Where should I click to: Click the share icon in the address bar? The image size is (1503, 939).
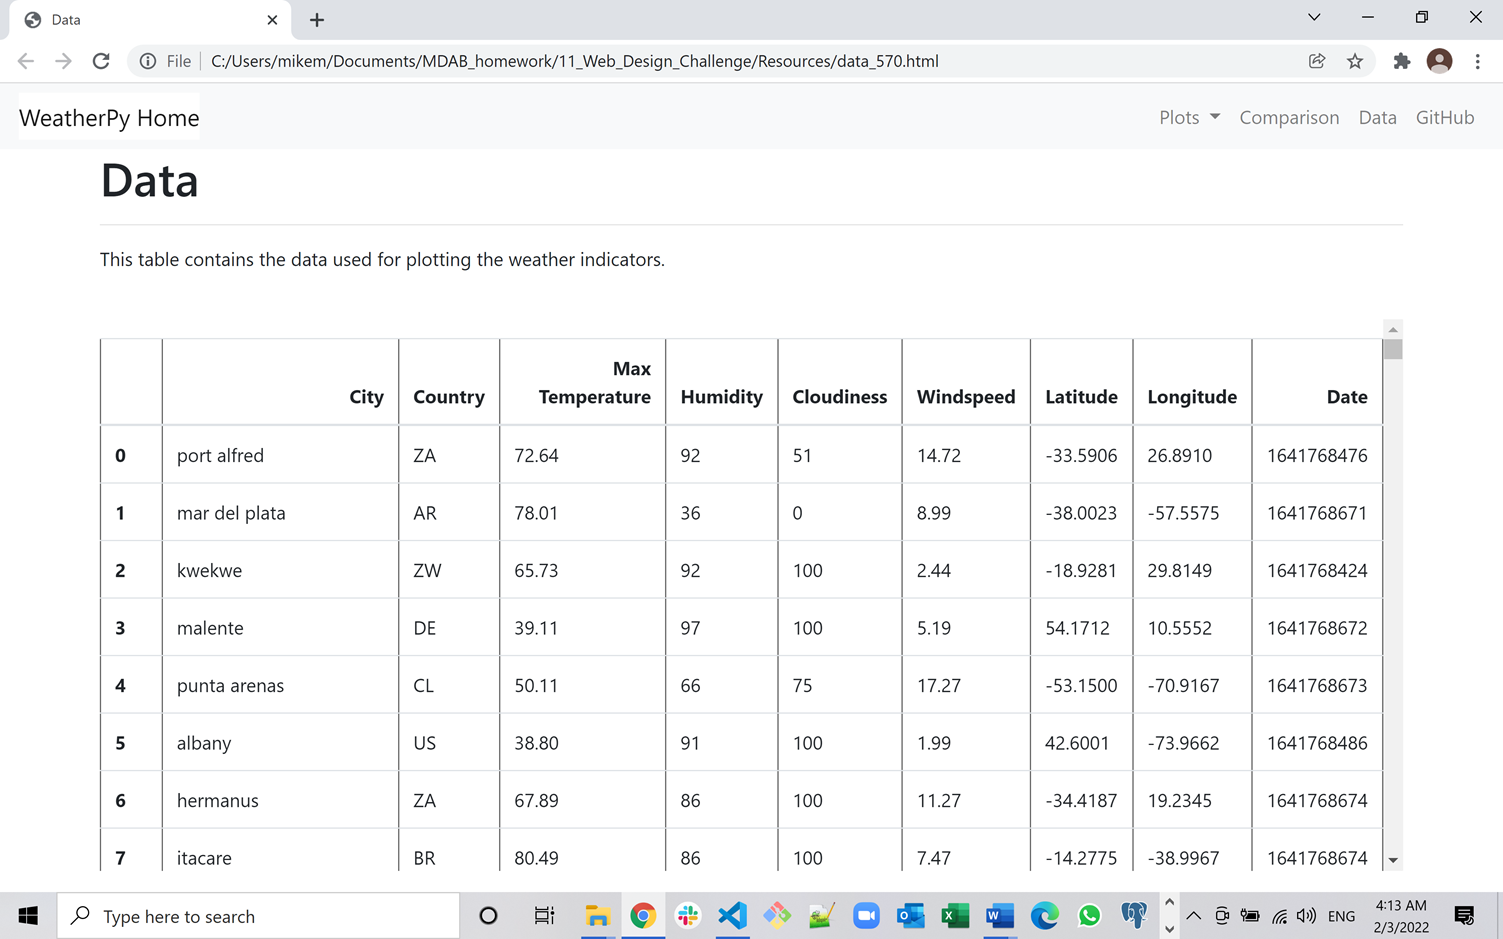click(x=1316, y=61)
